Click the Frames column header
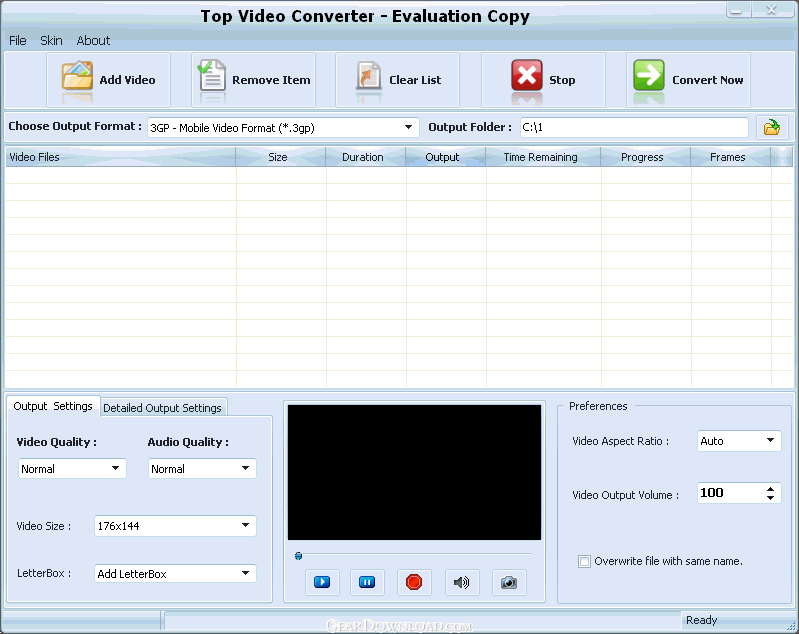Viewport: 799px width, 634px height. [x=731, y=157]
